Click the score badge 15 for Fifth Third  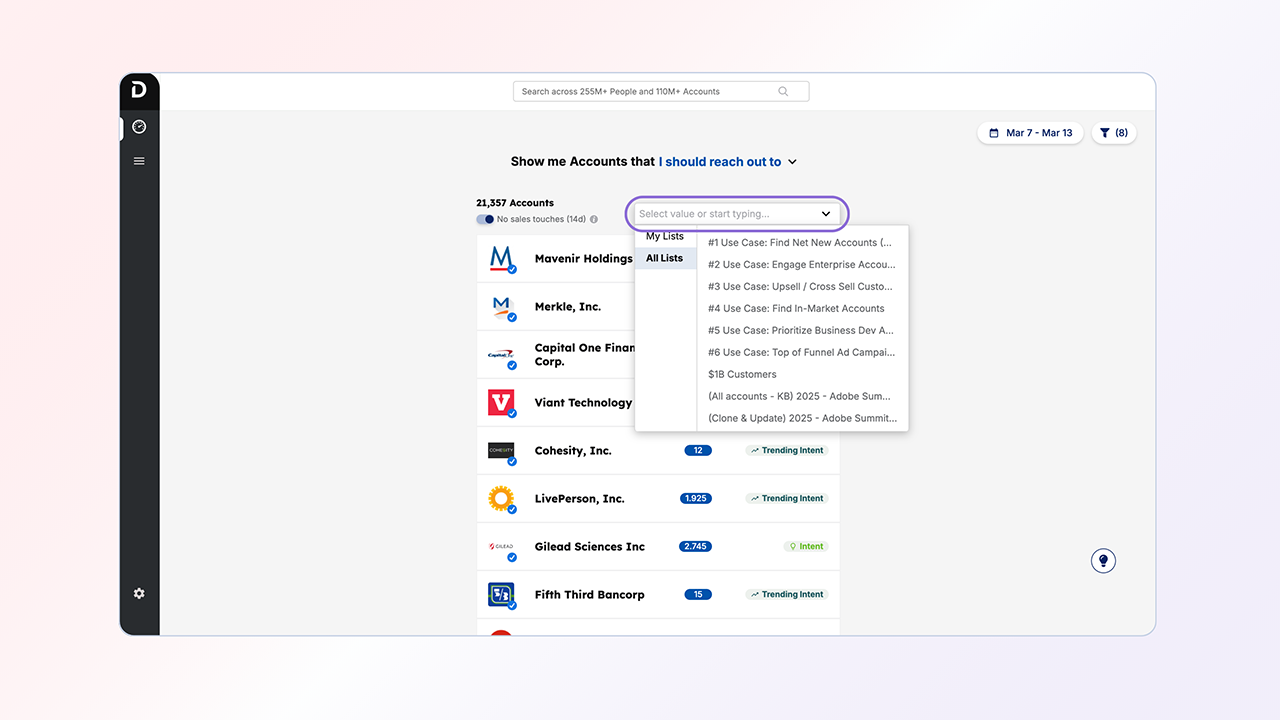click(698, 595)
